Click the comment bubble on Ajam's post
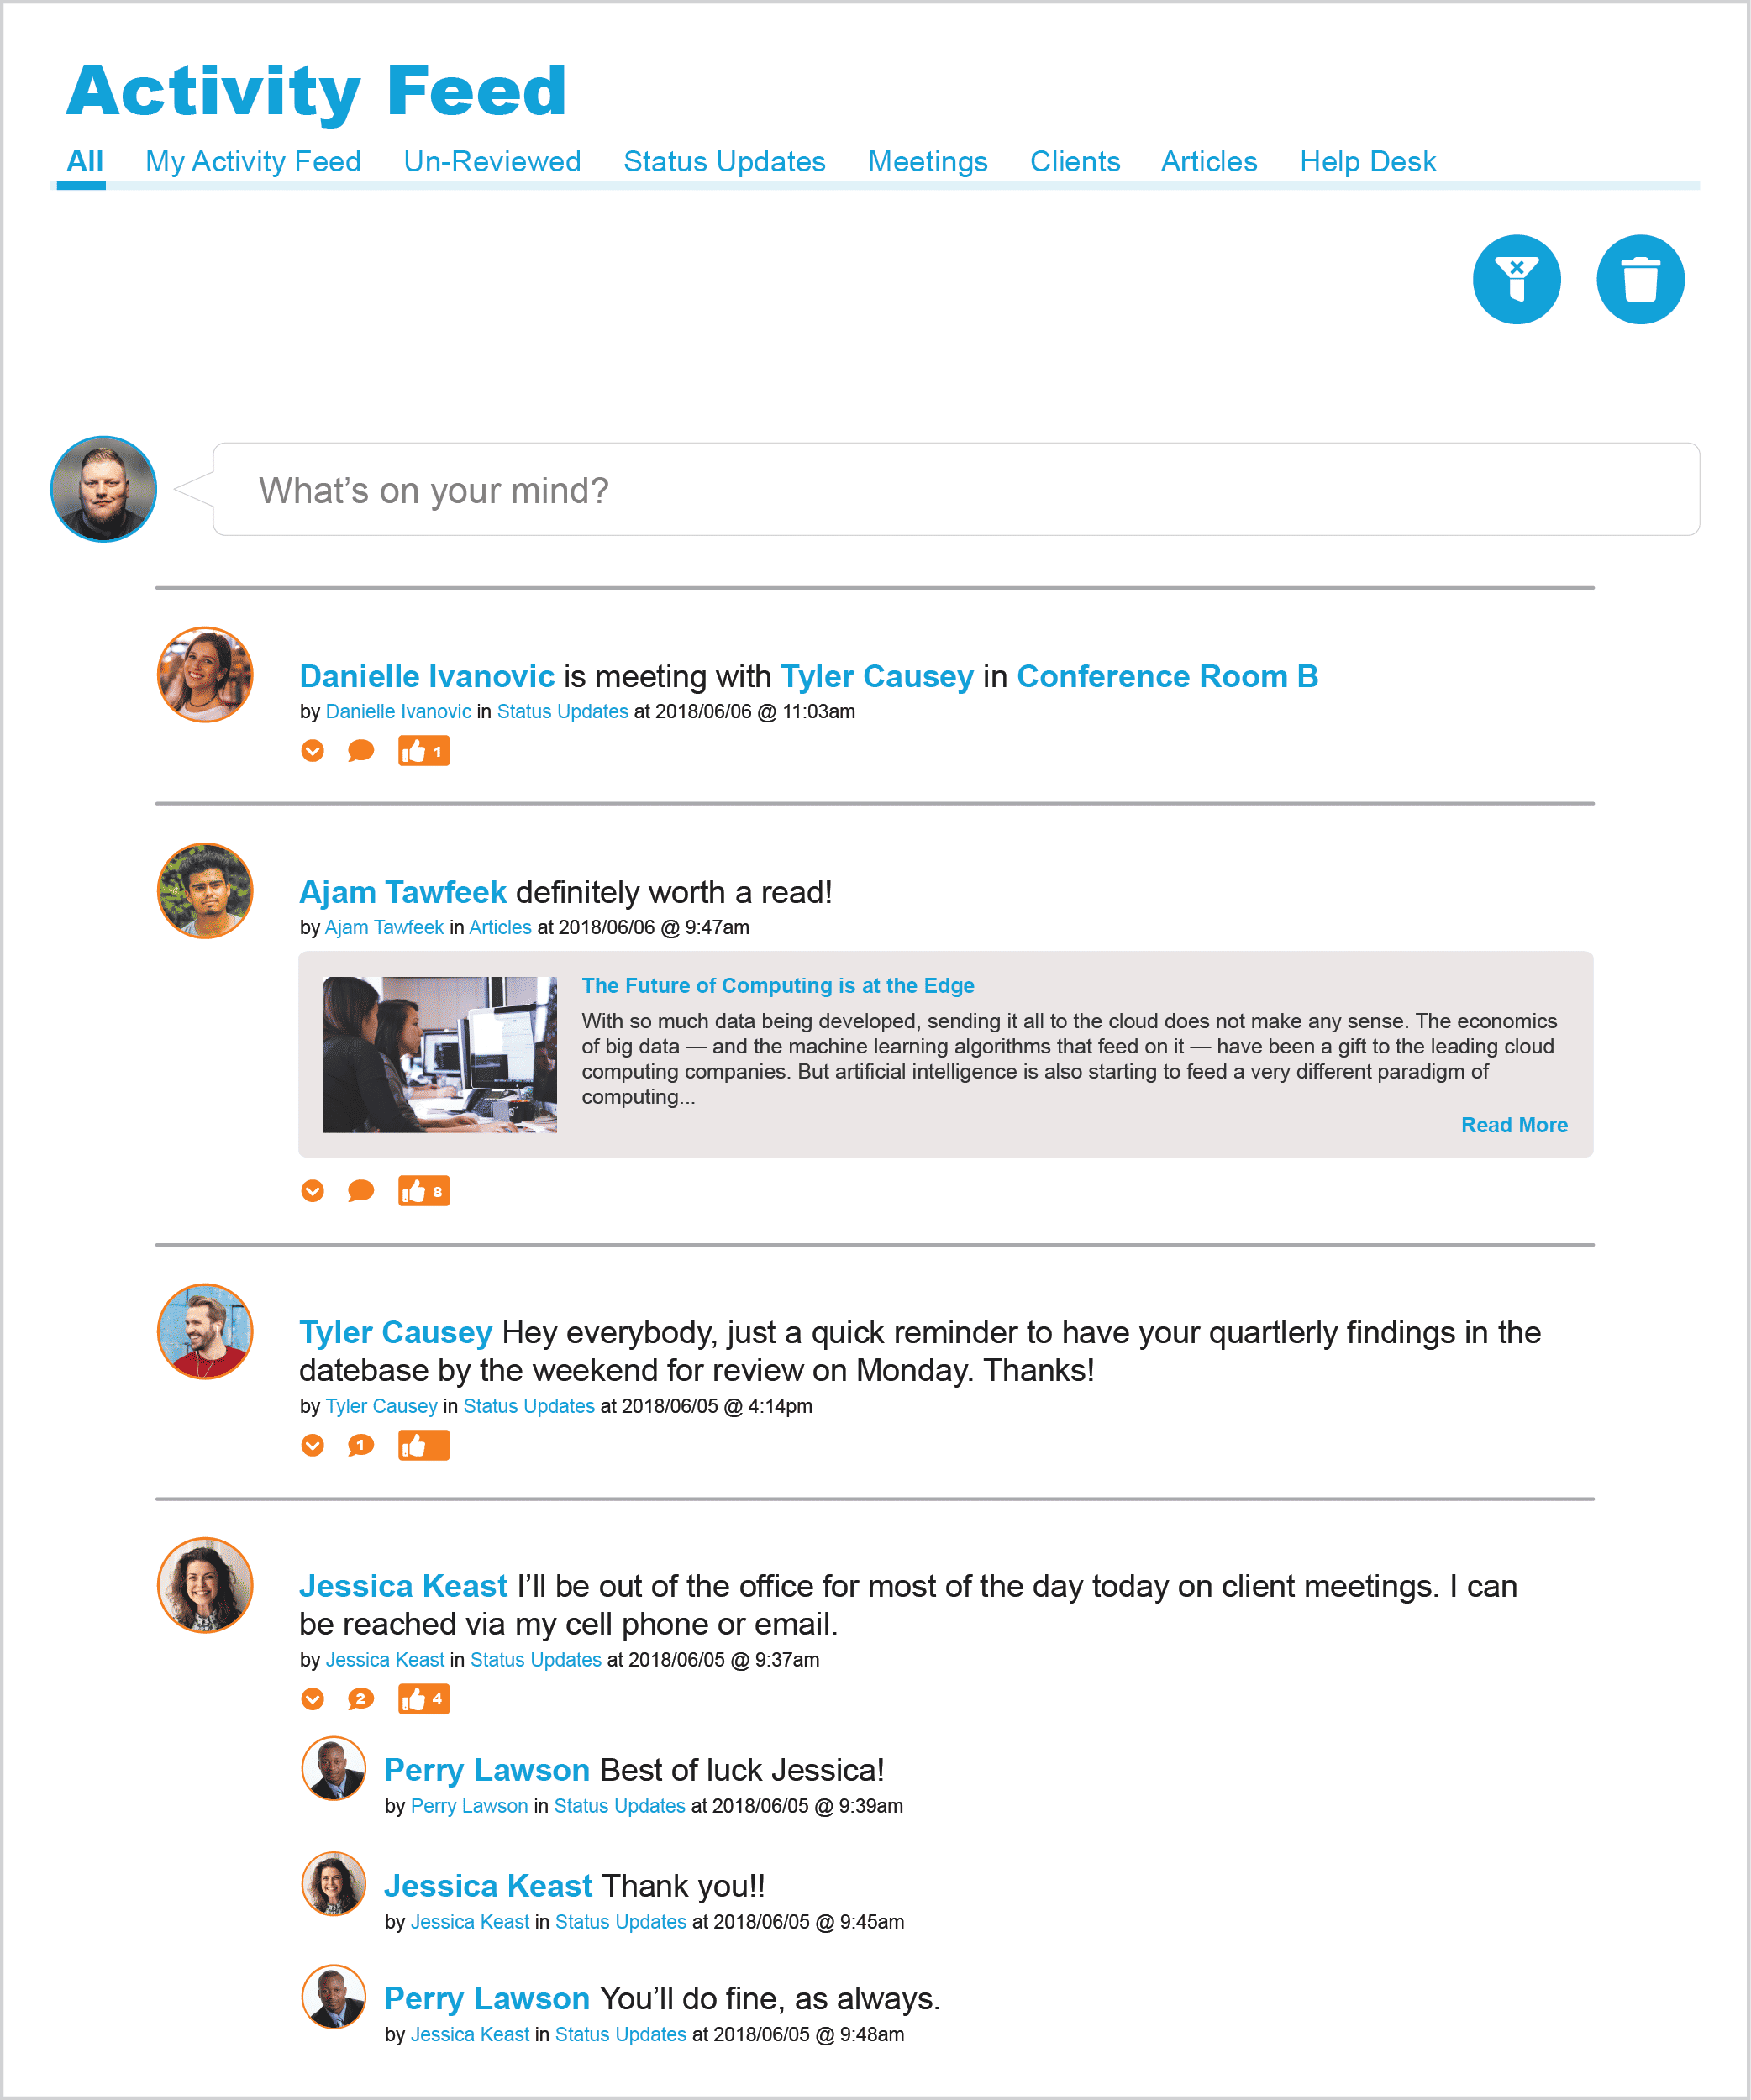 [x=361, y=1193]
